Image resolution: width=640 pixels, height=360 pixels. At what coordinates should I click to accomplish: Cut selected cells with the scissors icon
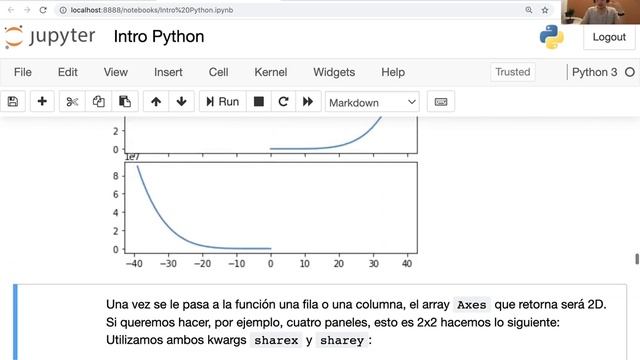click(x=72, y=102)
